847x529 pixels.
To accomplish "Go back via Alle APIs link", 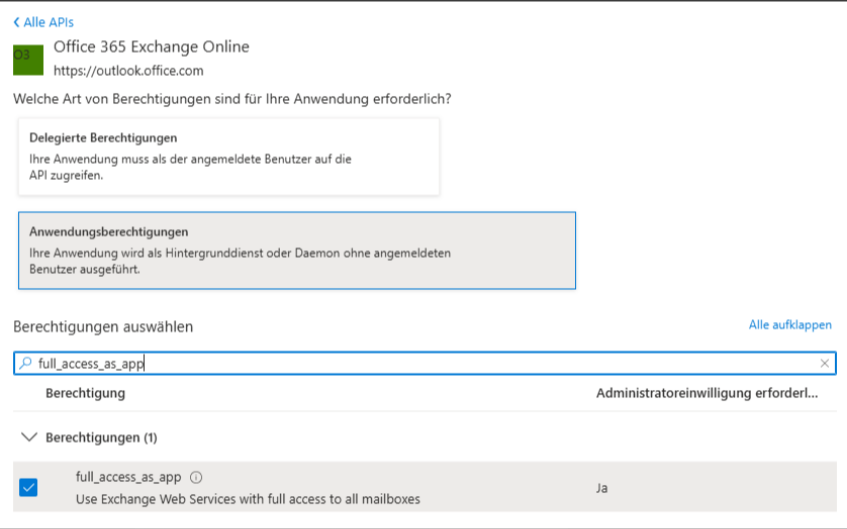I will 43,22.
